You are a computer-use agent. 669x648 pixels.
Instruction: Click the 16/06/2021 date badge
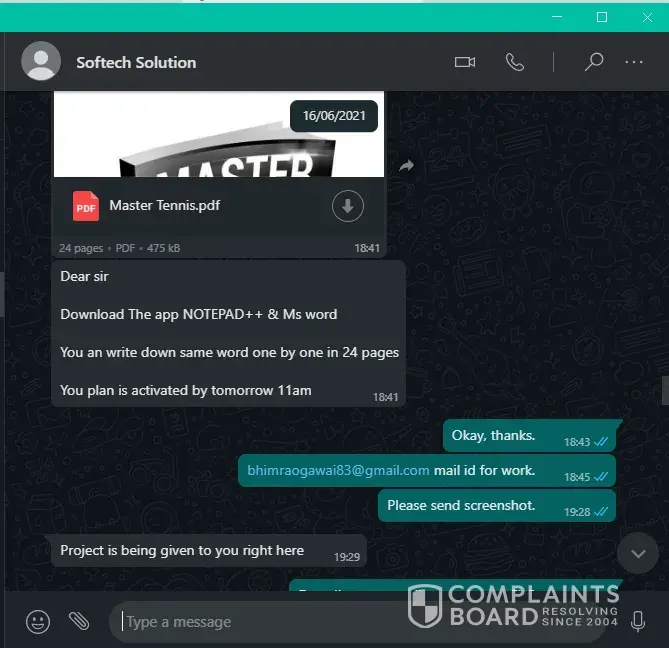pyautogui.click(x=334, y=116)
